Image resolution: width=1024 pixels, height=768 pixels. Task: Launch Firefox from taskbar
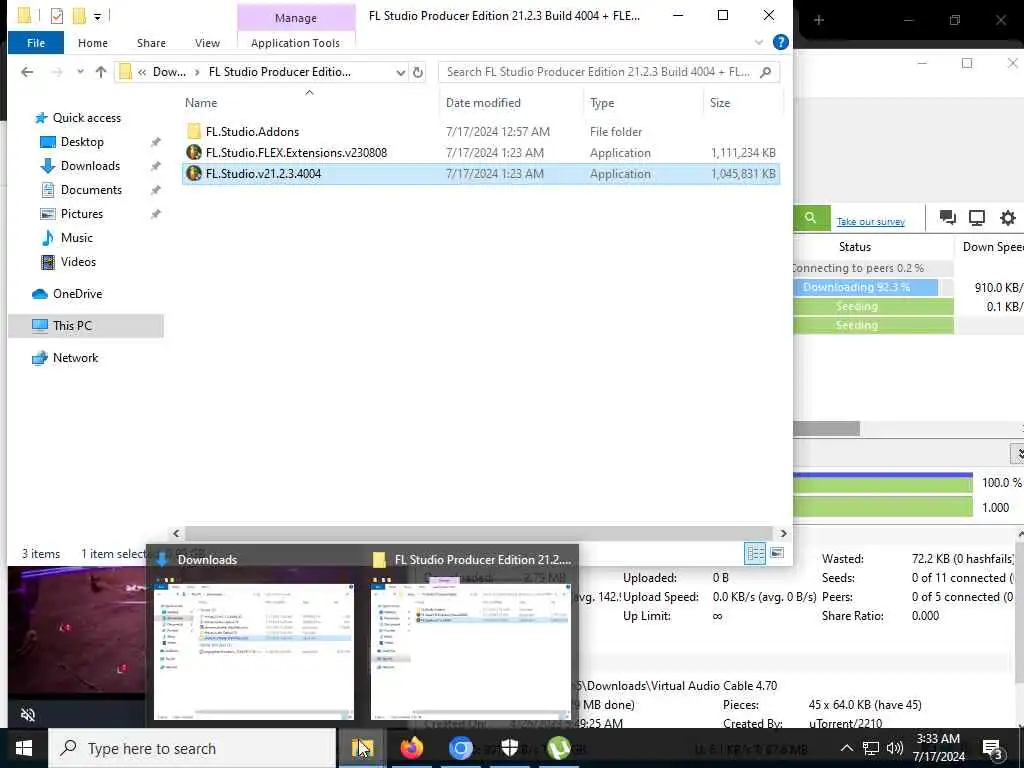(411, 748)
